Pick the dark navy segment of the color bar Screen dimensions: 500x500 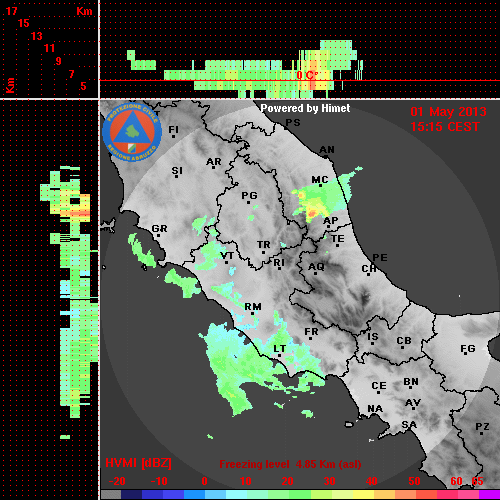point(132,494)
